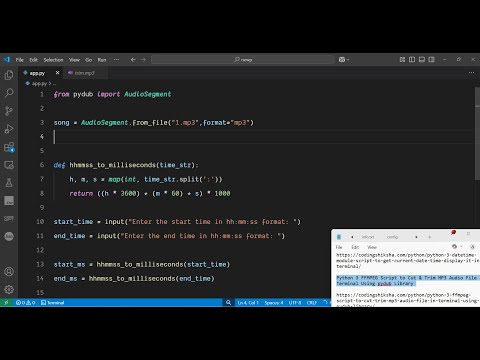Open Notepad settings gear icon
The height and width of the screenshot is (360, 480).
click(472, 247)
